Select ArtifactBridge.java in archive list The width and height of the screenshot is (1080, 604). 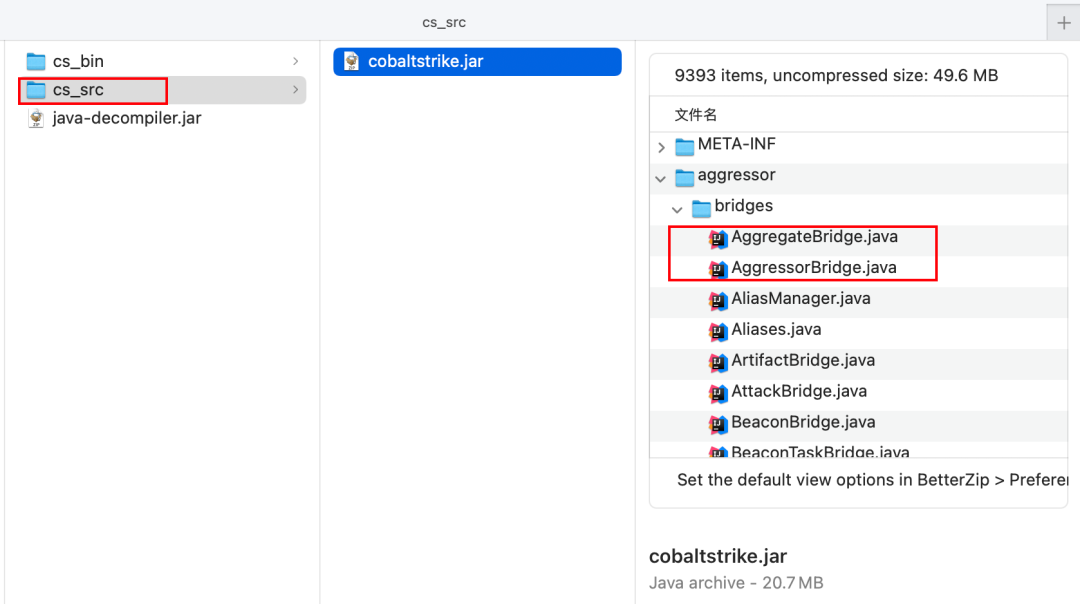click(x=858, y=364)
